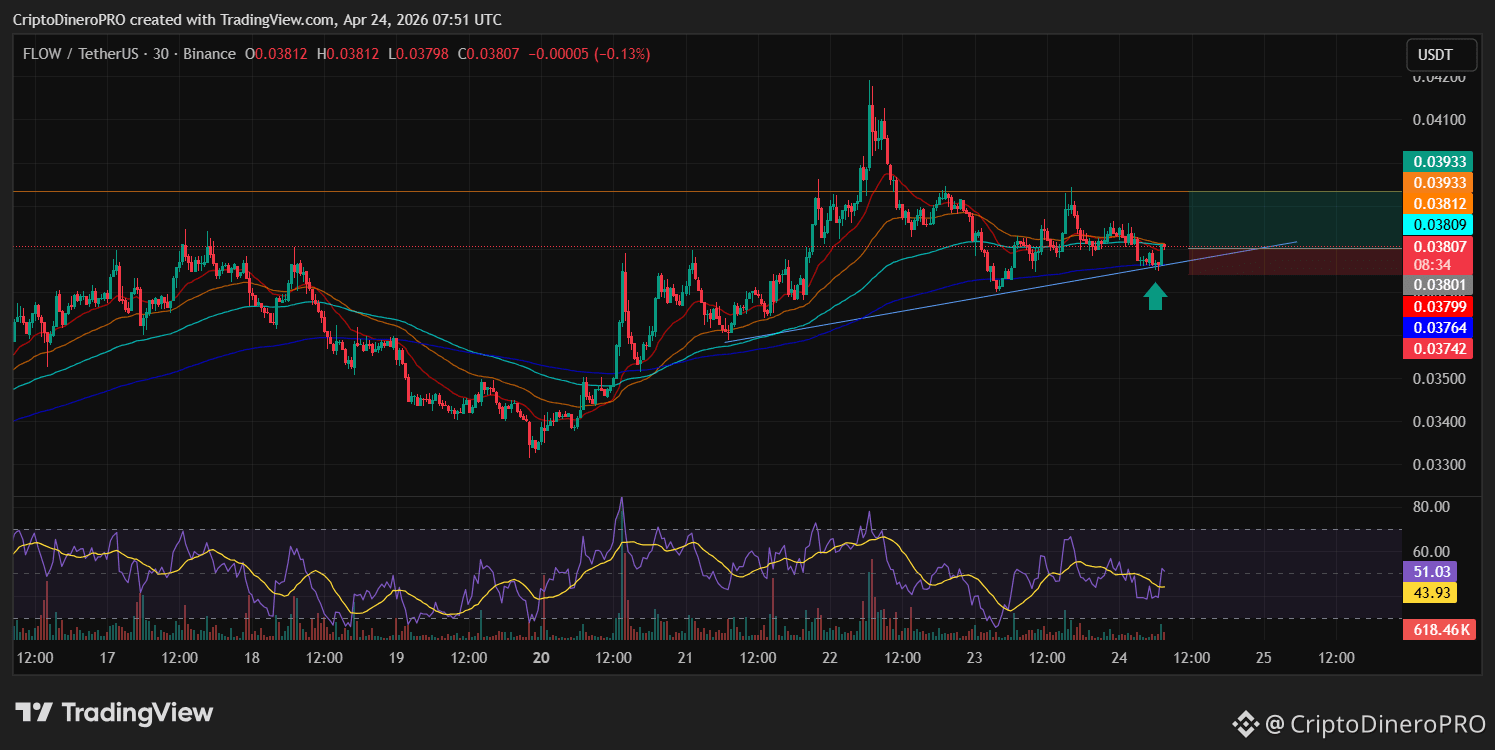Click date 18 on the time axis
The image size is (1495, 750).
coord(252,658)
